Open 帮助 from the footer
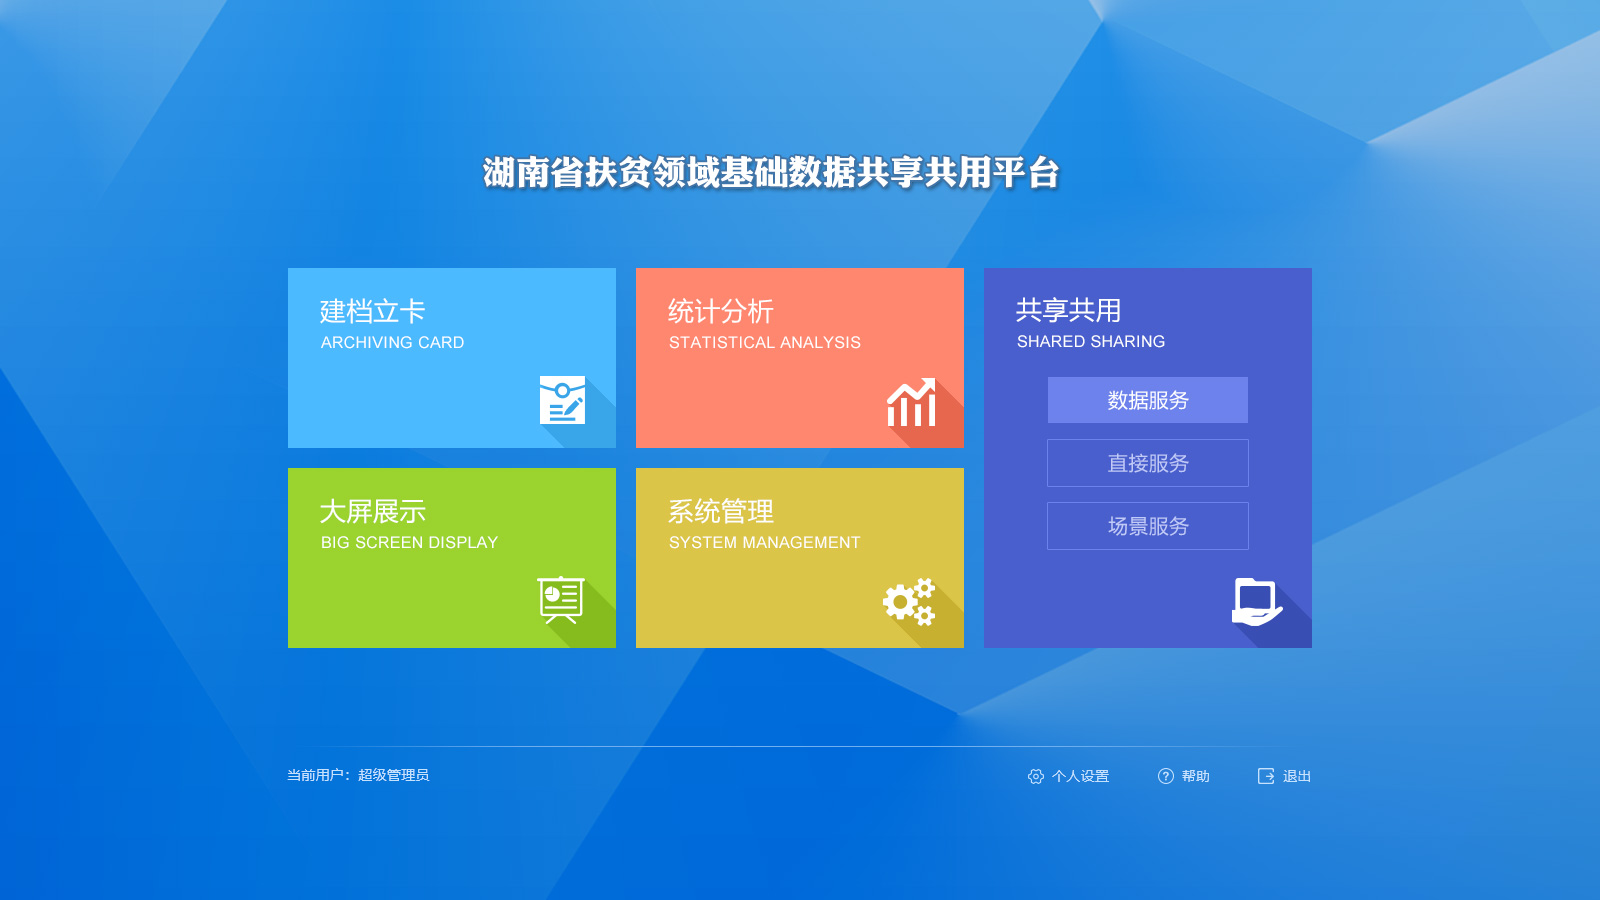 [1197, 776]
